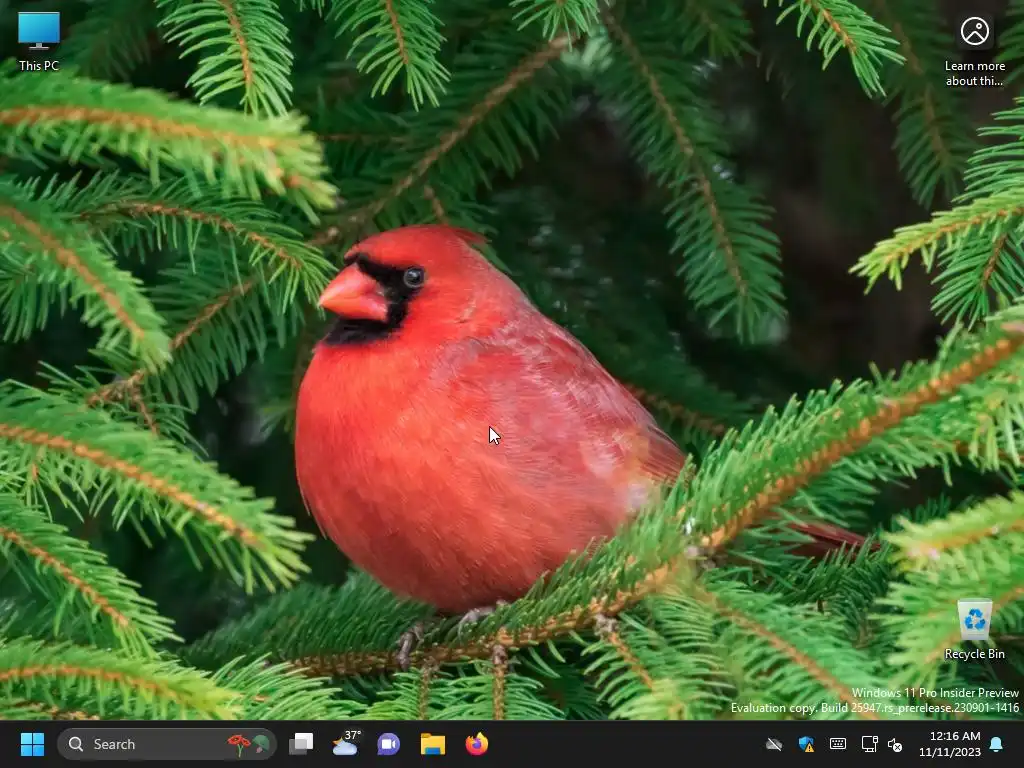
Task: Open File Explorer from the taskbar
Action: pyautogui.click(x=432, y=744)
